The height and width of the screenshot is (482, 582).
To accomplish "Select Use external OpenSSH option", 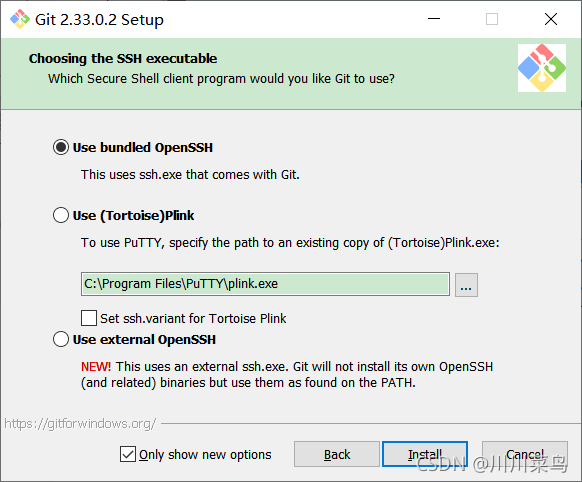I will [x=61, y=339].
